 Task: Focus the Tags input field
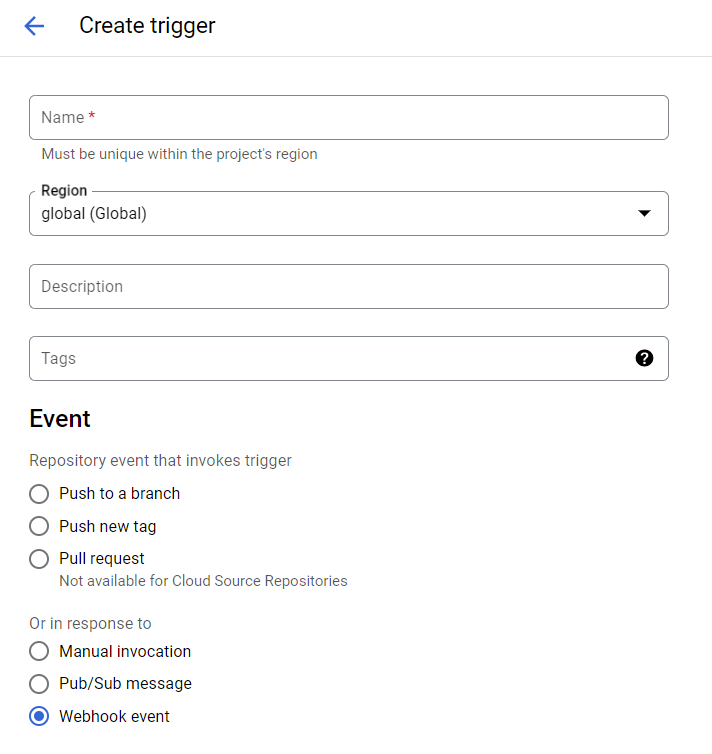click(330, 359)
